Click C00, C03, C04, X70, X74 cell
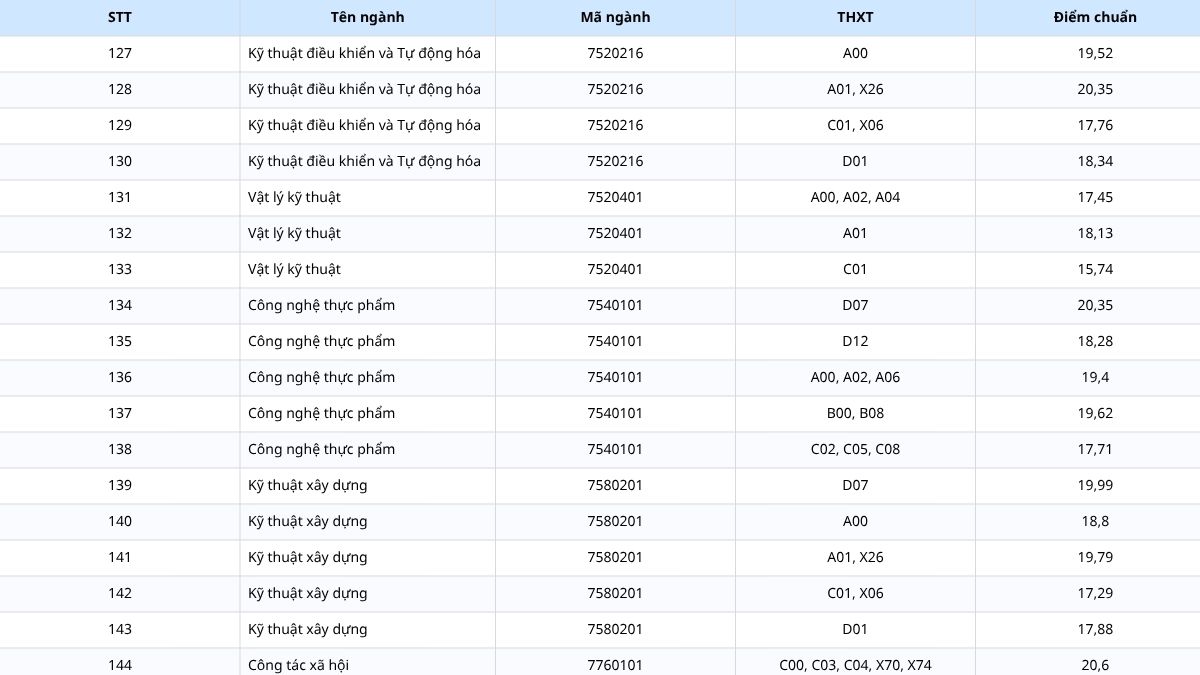This screenshot has width=1200, height=675. (855, 665)
